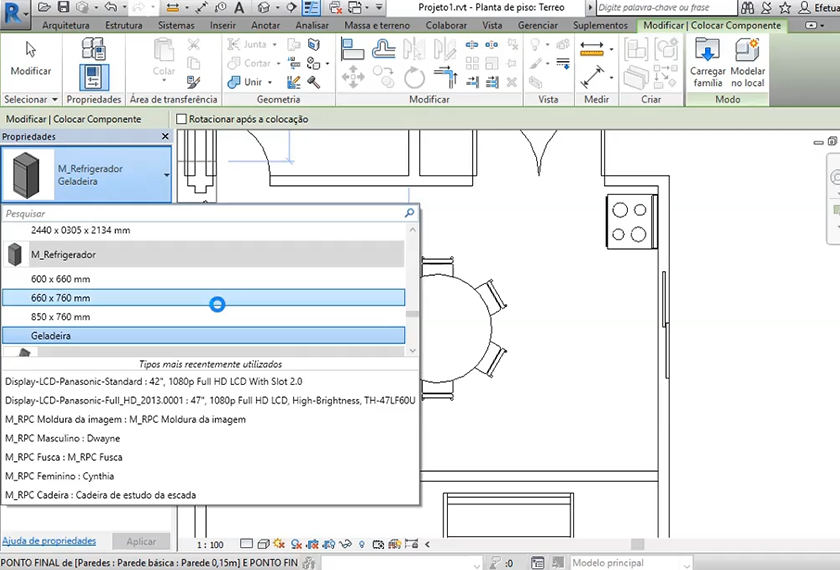Select the 850 x 760 mm type
Screen dimensions: 840x570
click(60, 317)
